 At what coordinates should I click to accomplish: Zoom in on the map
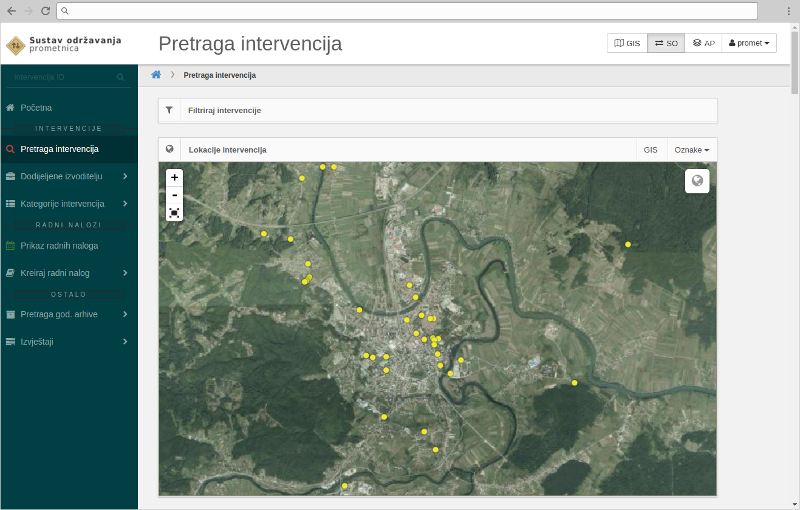(175, 177)
